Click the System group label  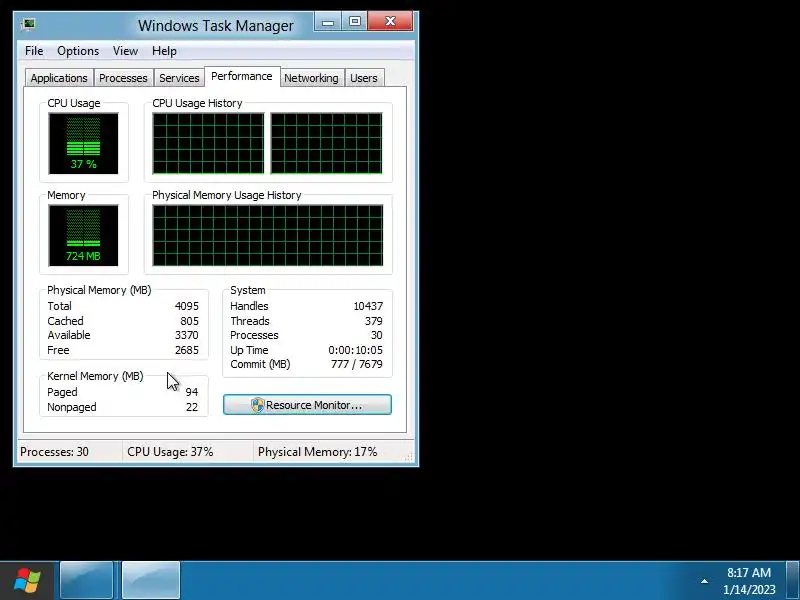coord(248,290)
